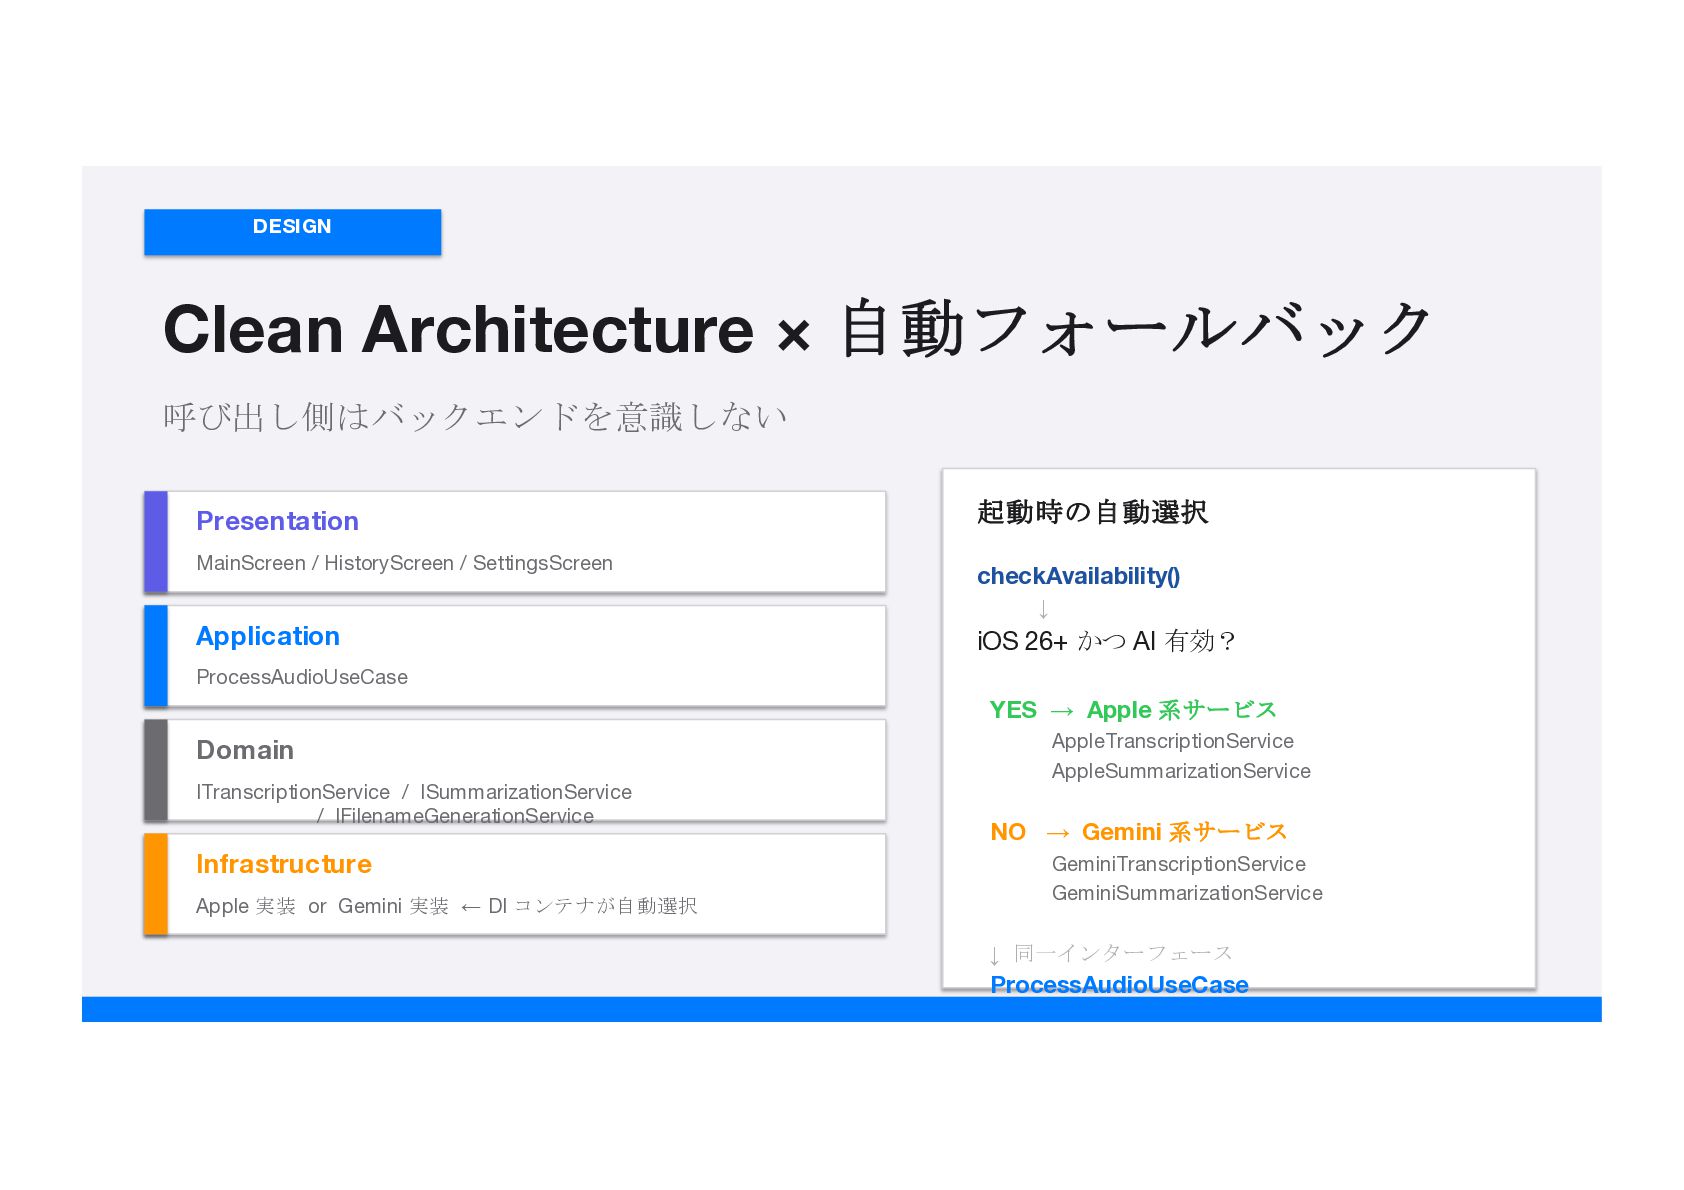Select the 'iOS 26+ かつ AI 有効?' question
1684x1190 pixels.
tap(1106, 641)
